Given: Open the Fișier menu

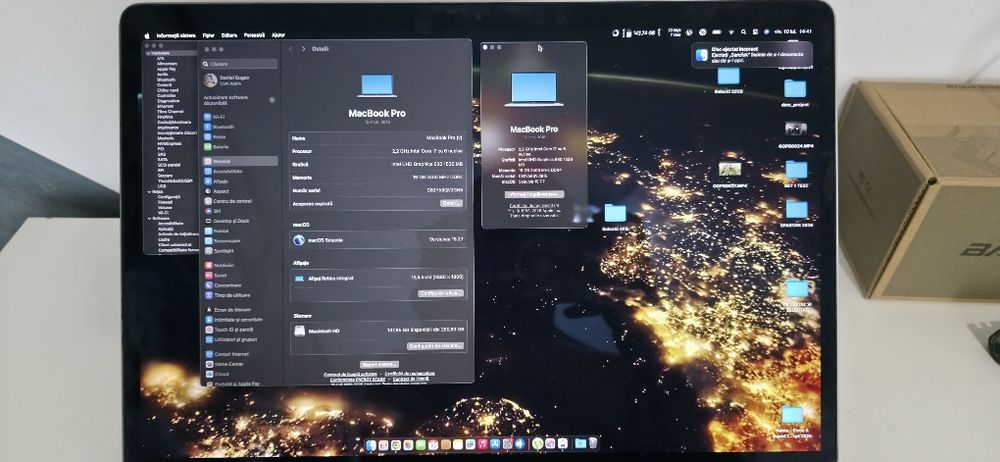Looking at the screenshot, I should pos(209,35).
